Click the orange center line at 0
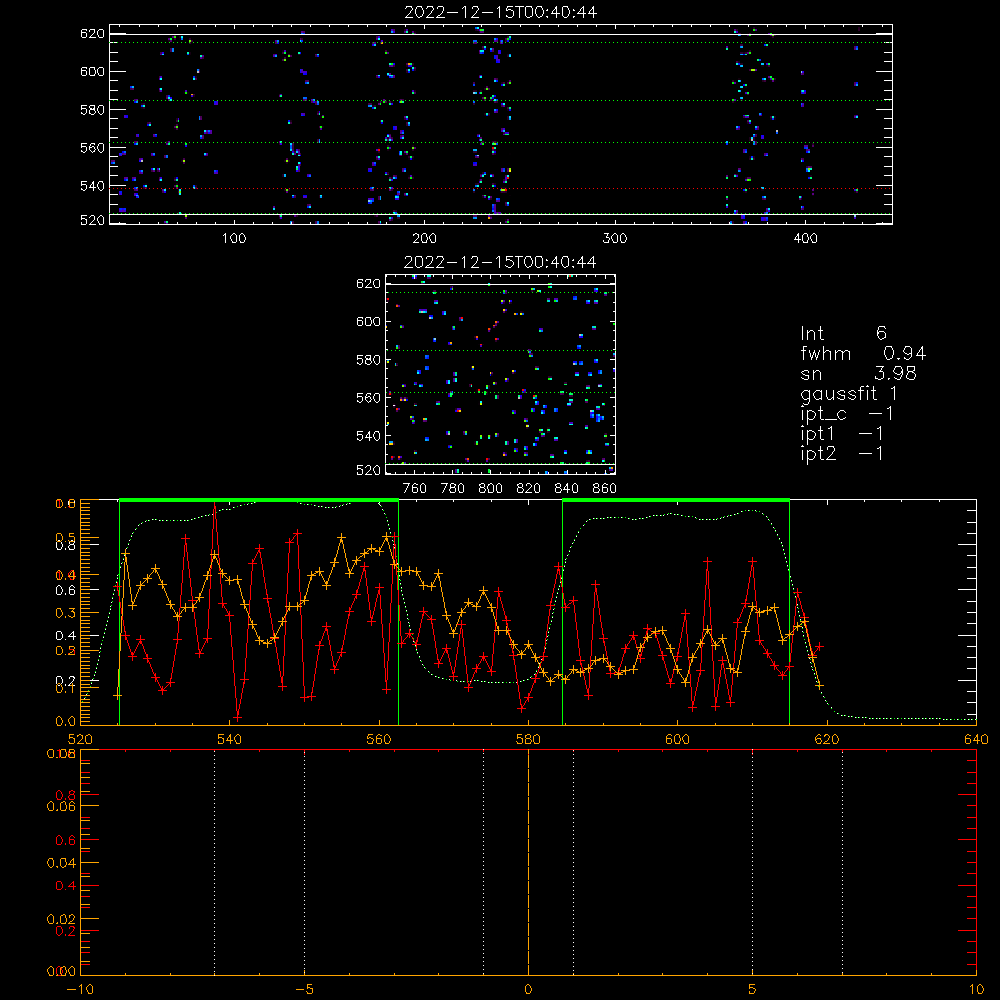This screenshot has width=1000, height=1000. 528,863
